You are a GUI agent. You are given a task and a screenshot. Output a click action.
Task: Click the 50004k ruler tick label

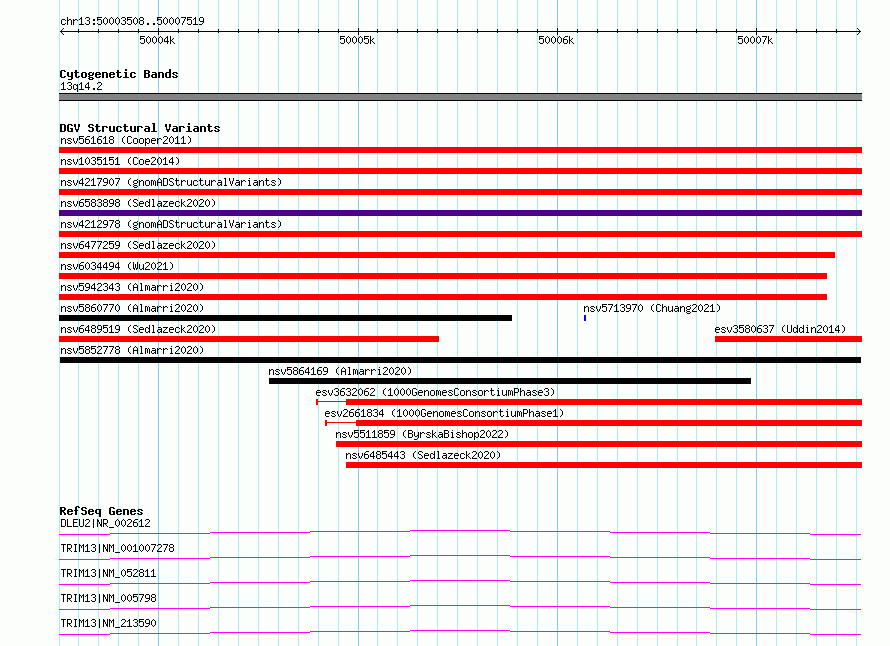click(157, 40)
